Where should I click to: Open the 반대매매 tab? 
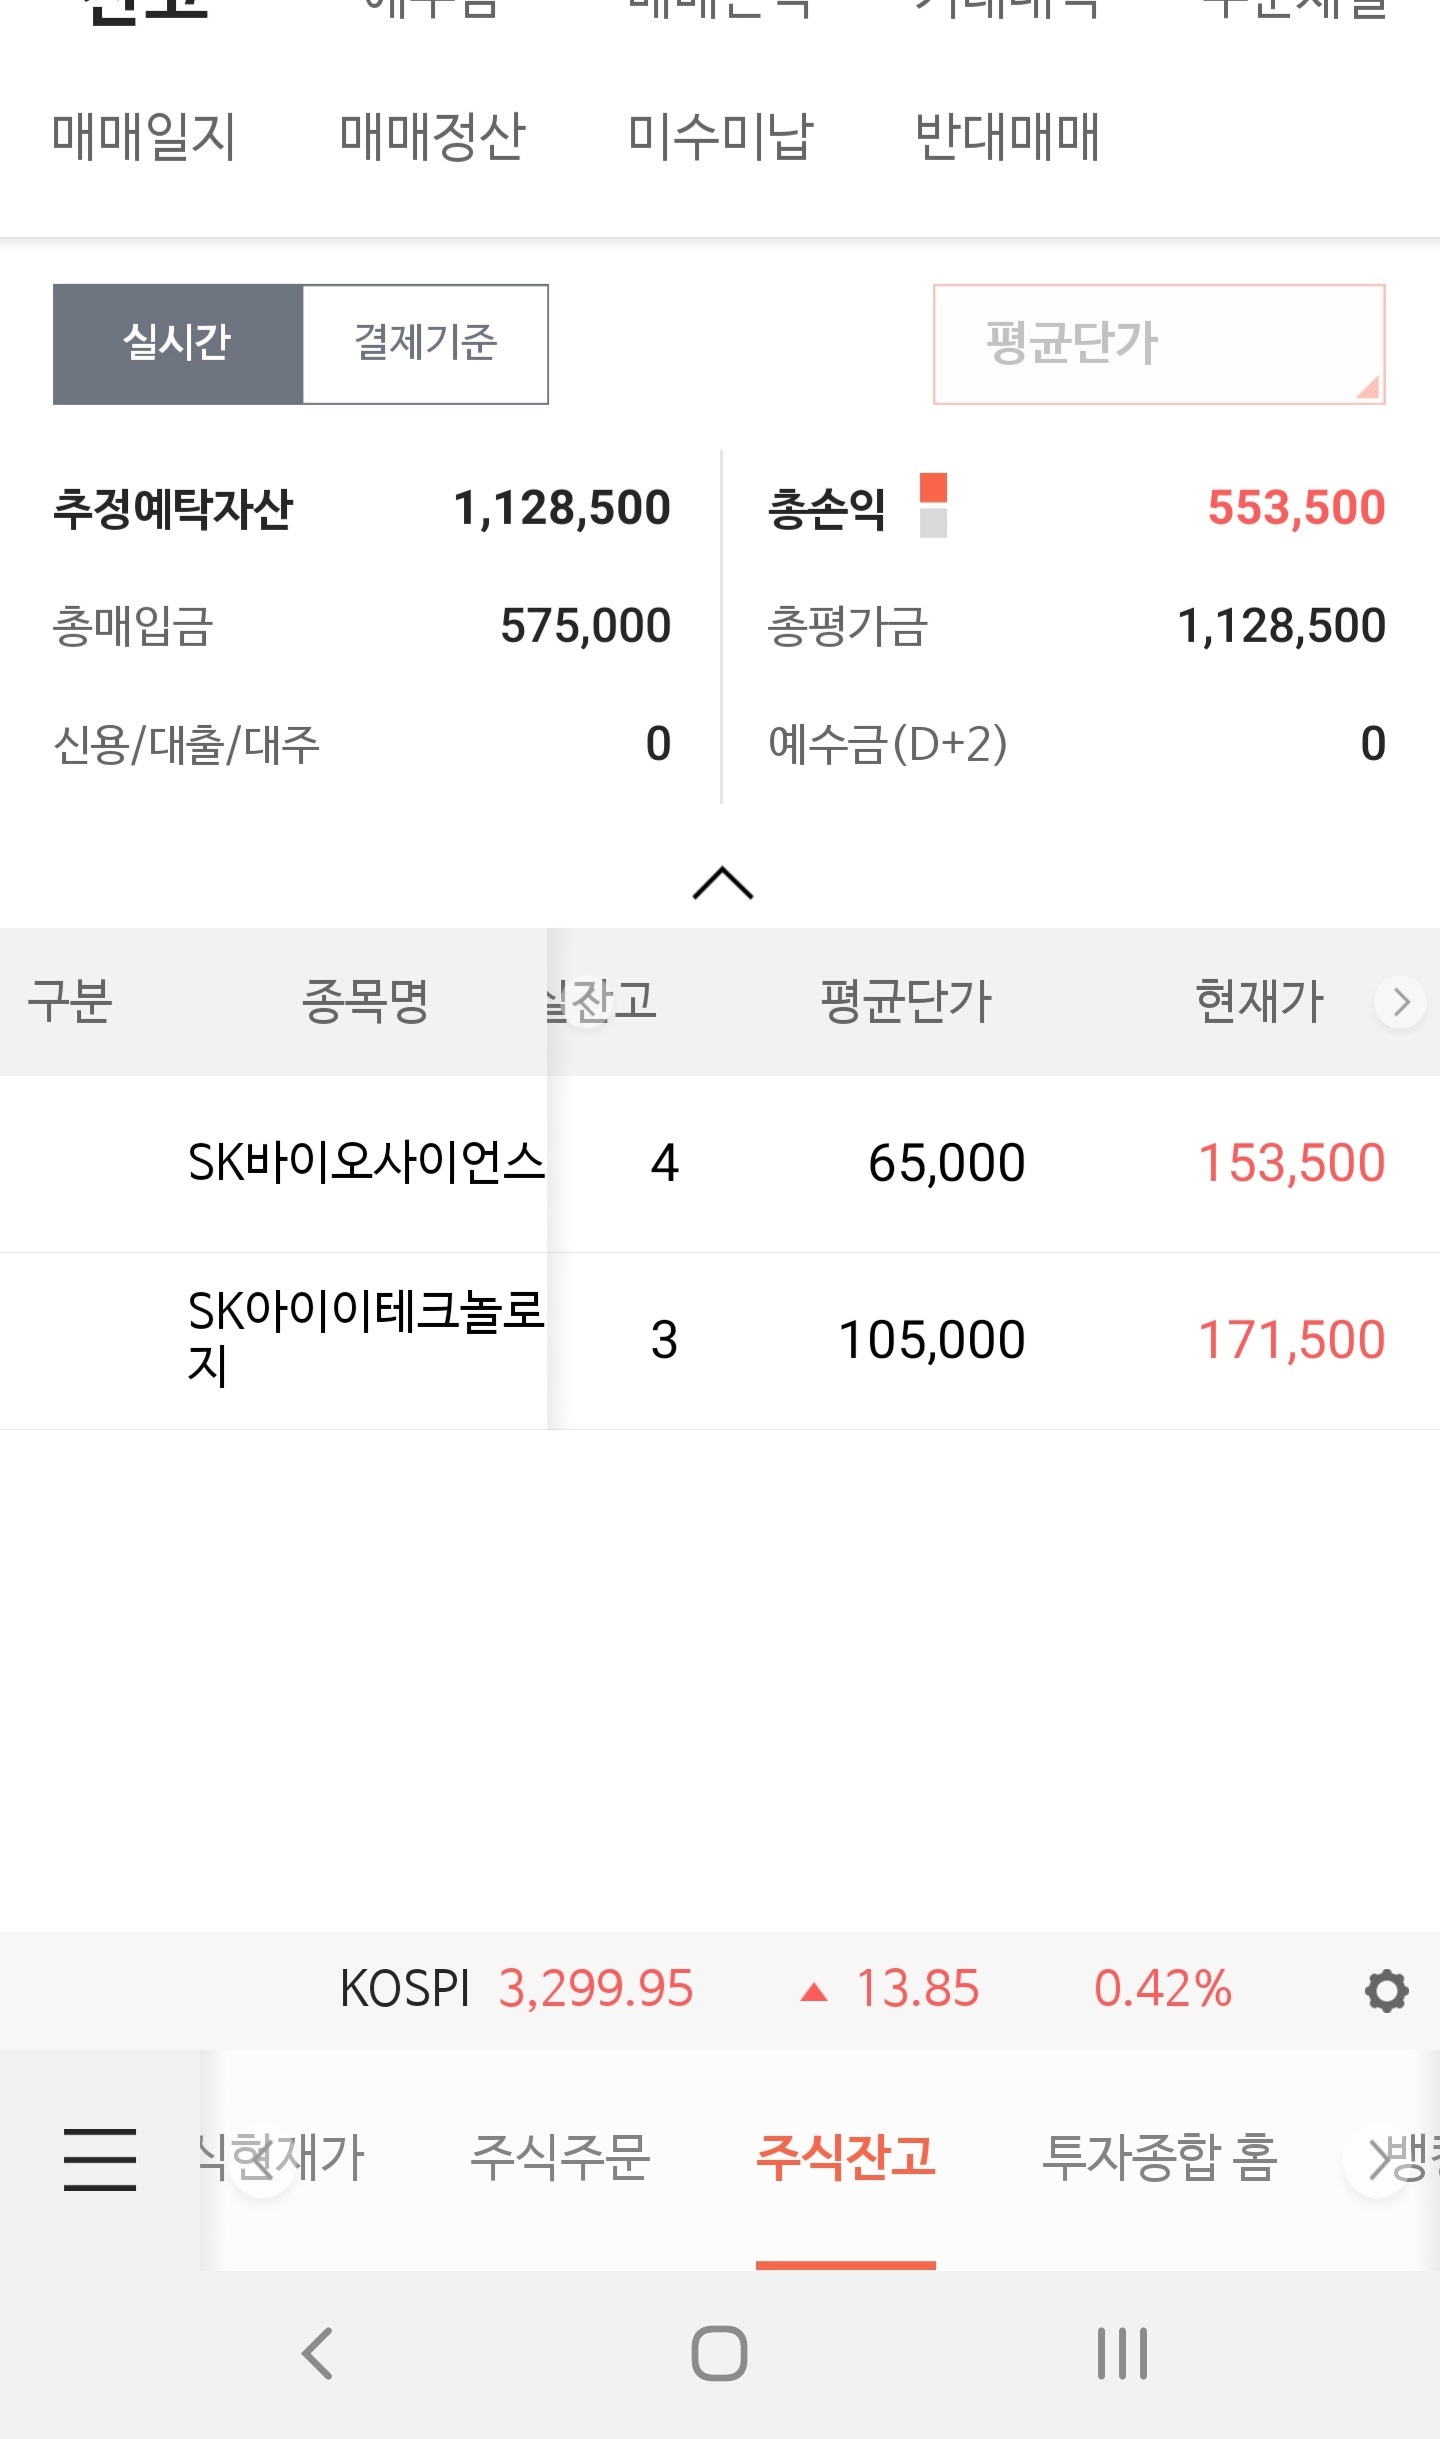tap(1007, 137)
